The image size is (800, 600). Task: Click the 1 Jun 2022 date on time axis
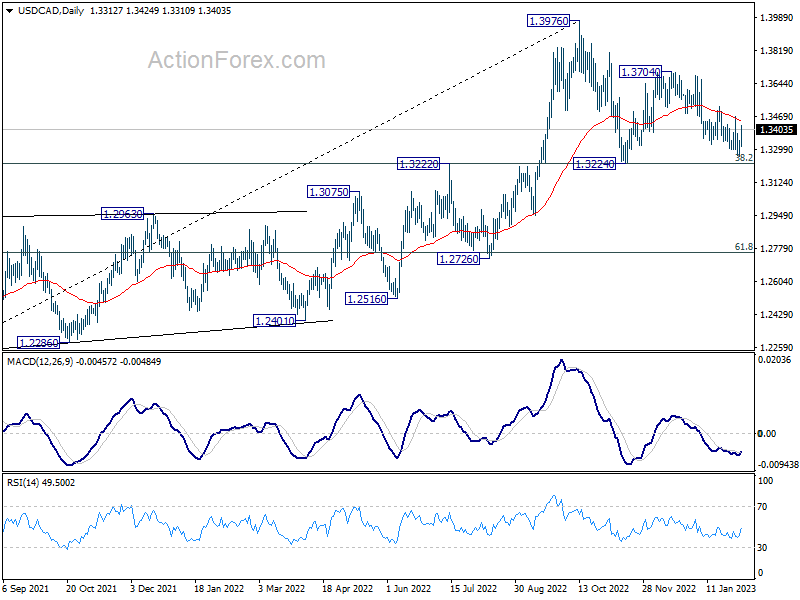[x=409, y=588]
